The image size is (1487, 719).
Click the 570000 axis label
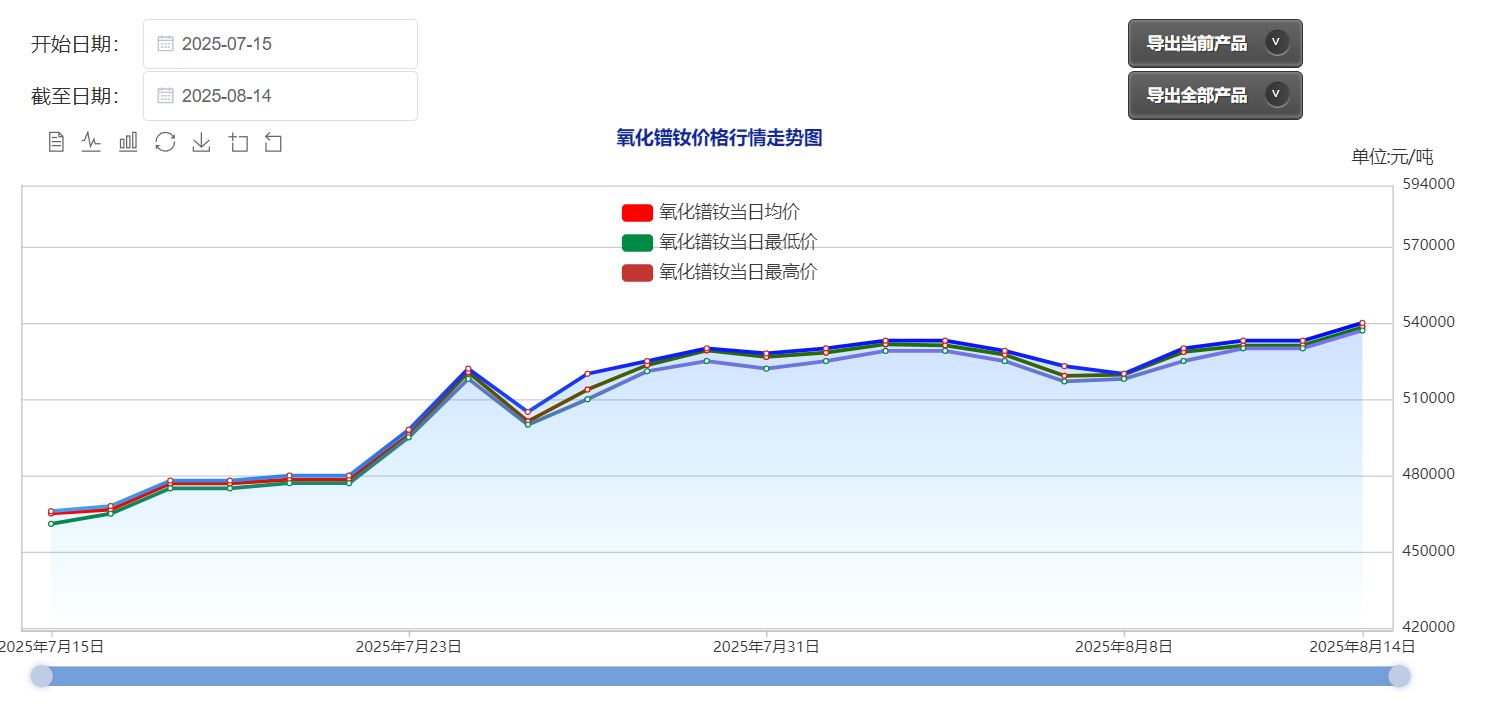click(1429, 245)
